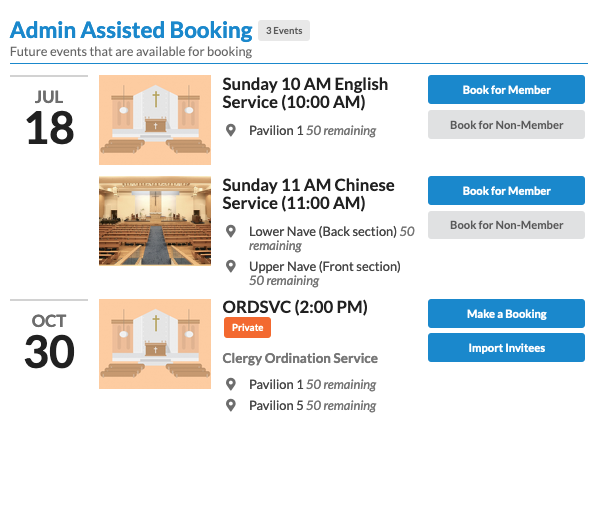Open the ORDSVC chapel illustration thumbnail
Image resolution: width=595 pixels, height=506 pixels.
click(155, 344)
